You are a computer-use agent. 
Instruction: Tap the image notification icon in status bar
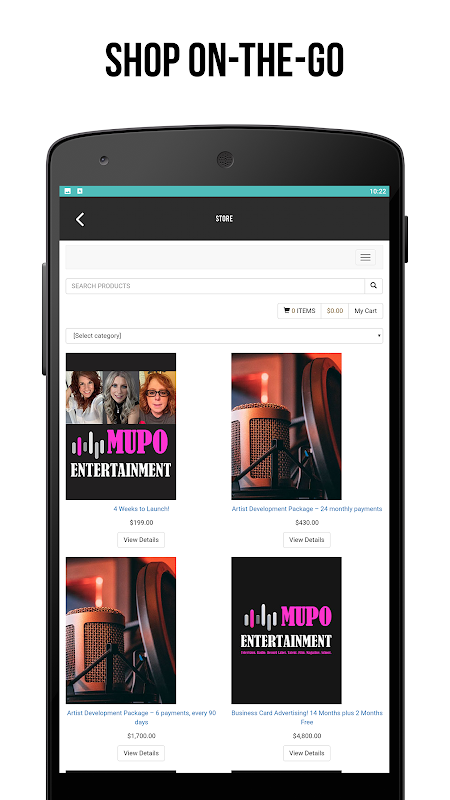(67, 191)
